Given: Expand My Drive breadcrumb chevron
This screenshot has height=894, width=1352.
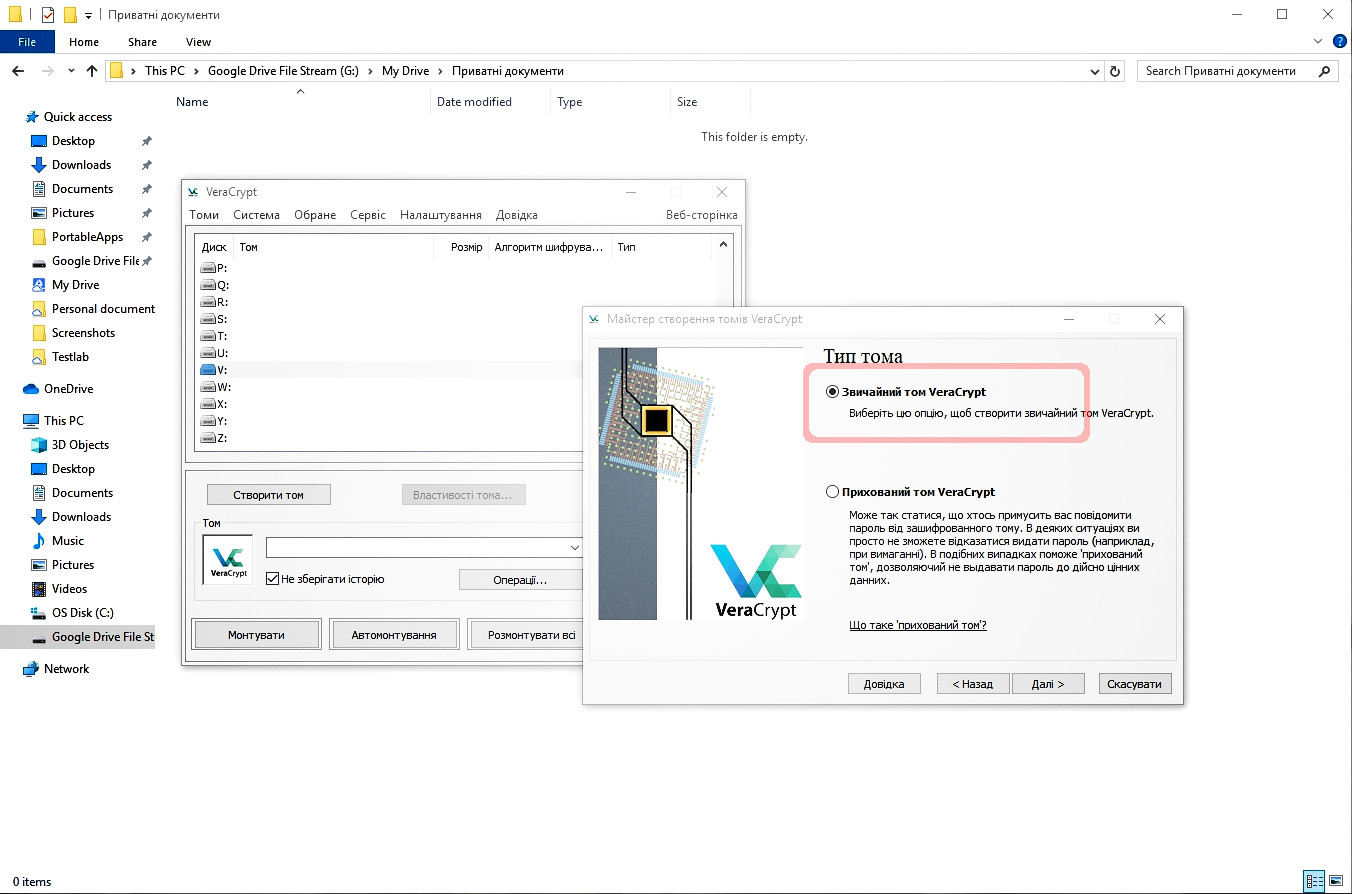Looking at the screenshot, I should point(441,71).
